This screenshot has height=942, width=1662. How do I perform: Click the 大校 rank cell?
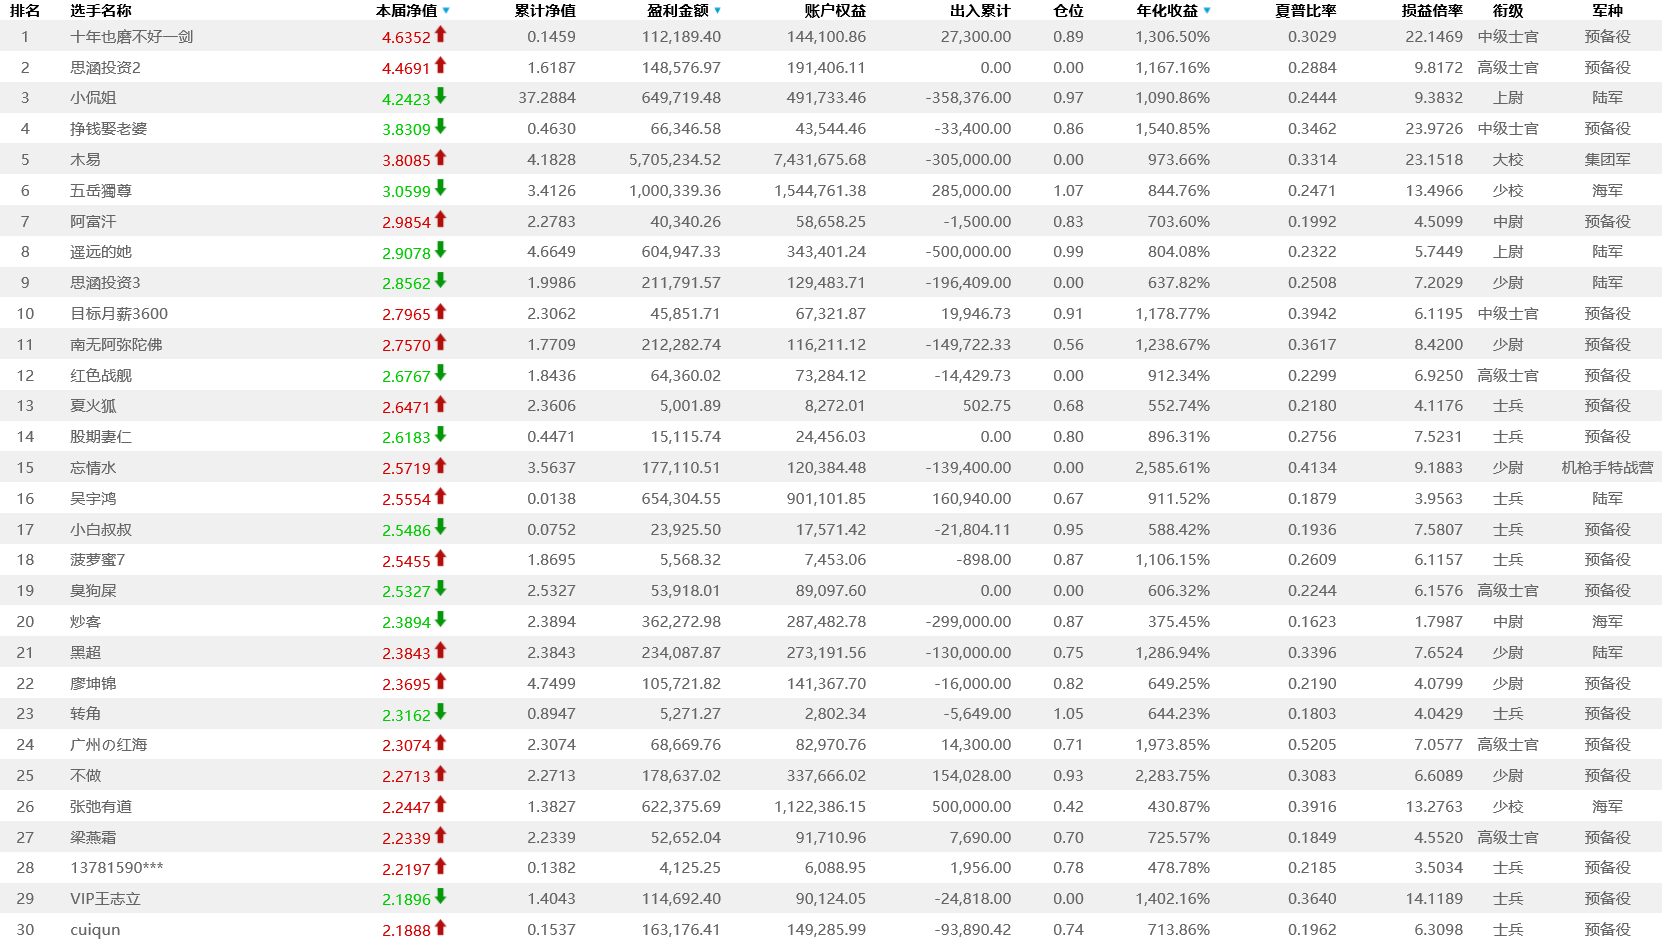pyautogui.click(x=1508, y=160)
